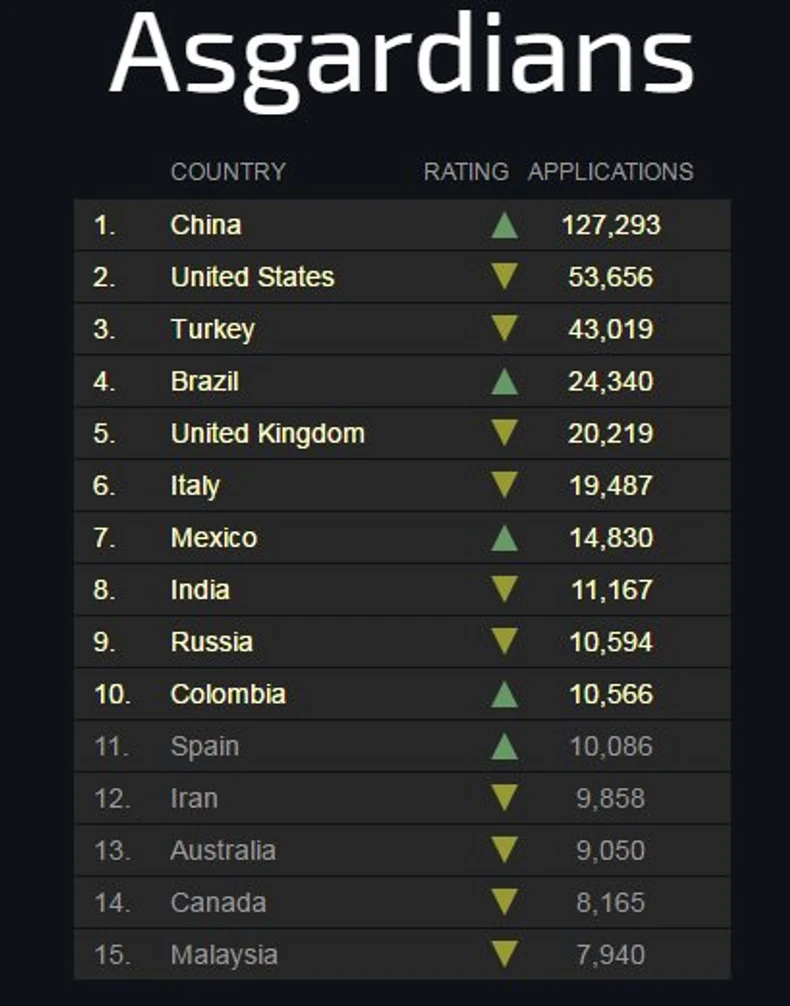This screenshot has height=1006, width=790.
Task: Click Turkey's yellow down rating arrow
Action: (505, 329)
